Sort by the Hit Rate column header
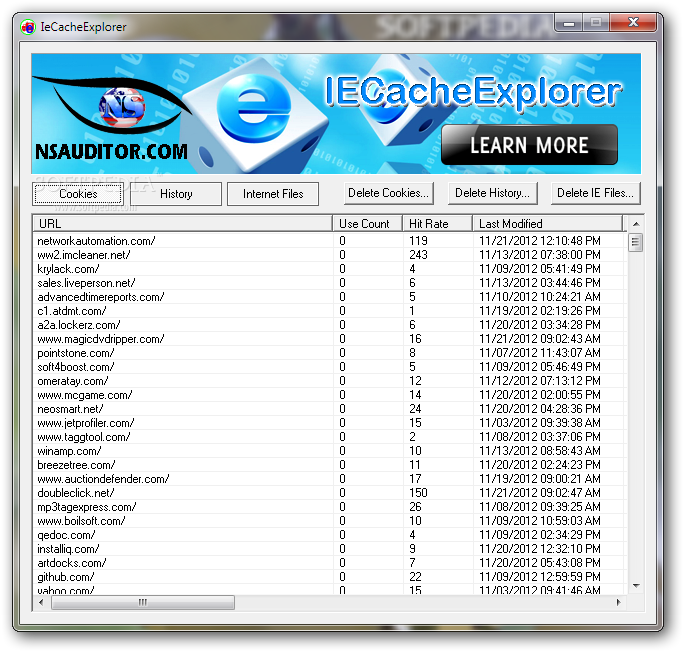 coord(438,224)
